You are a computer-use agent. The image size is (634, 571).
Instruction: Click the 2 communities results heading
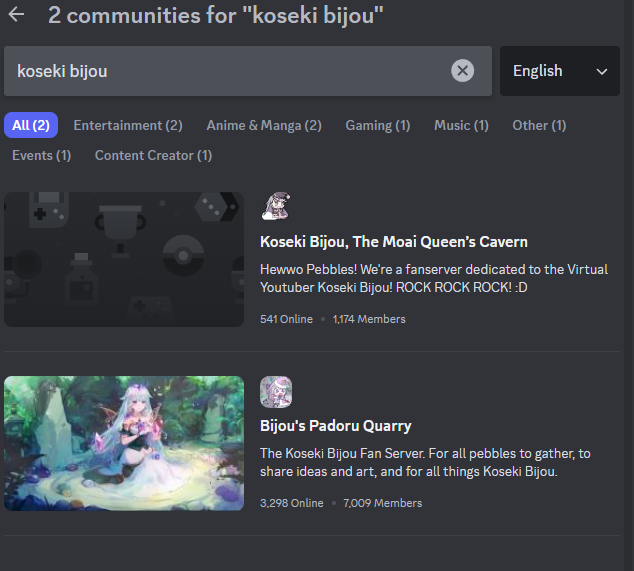coord(216,15)
